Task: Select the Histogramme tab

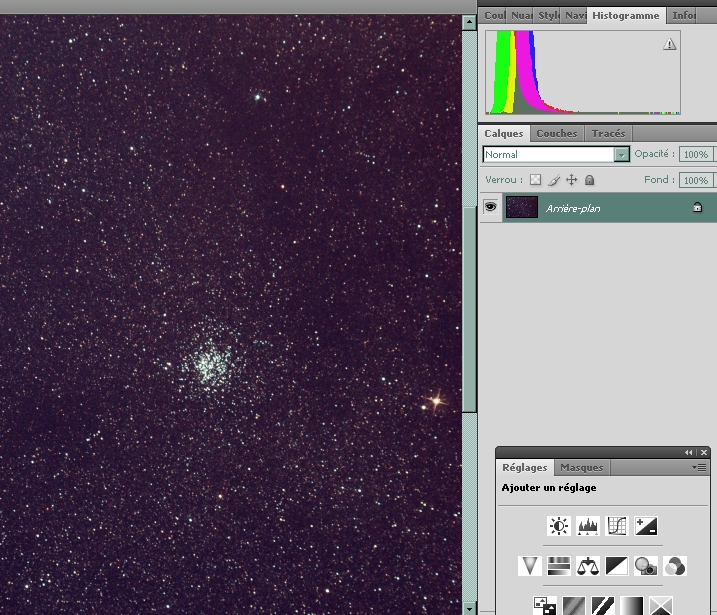Action: click(626, 16)
